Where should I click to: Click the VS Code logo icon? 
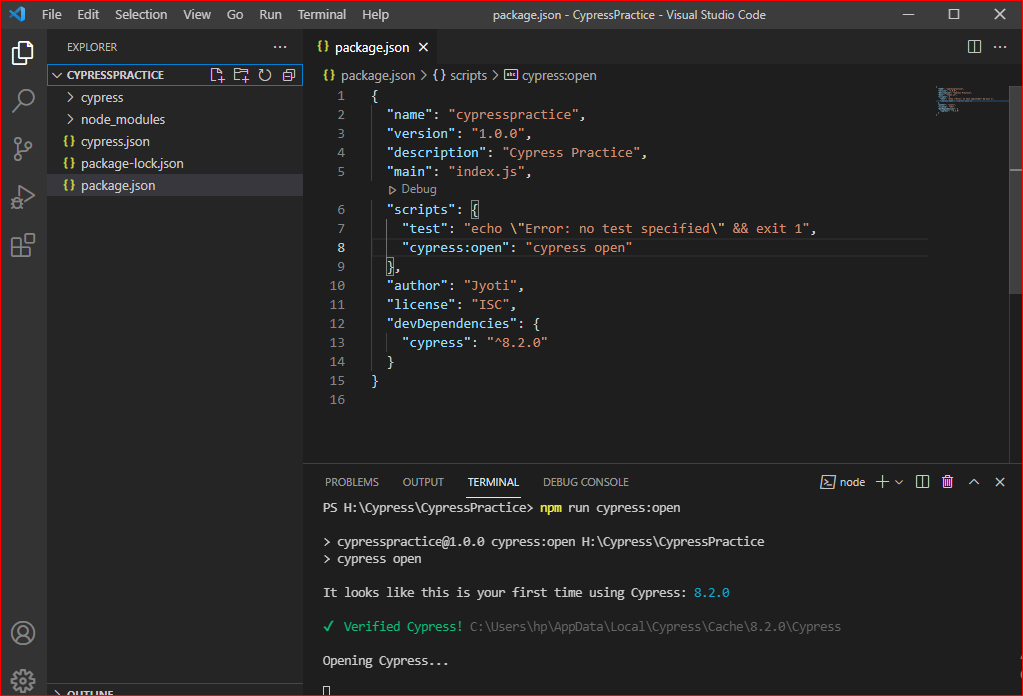(18, 14)
